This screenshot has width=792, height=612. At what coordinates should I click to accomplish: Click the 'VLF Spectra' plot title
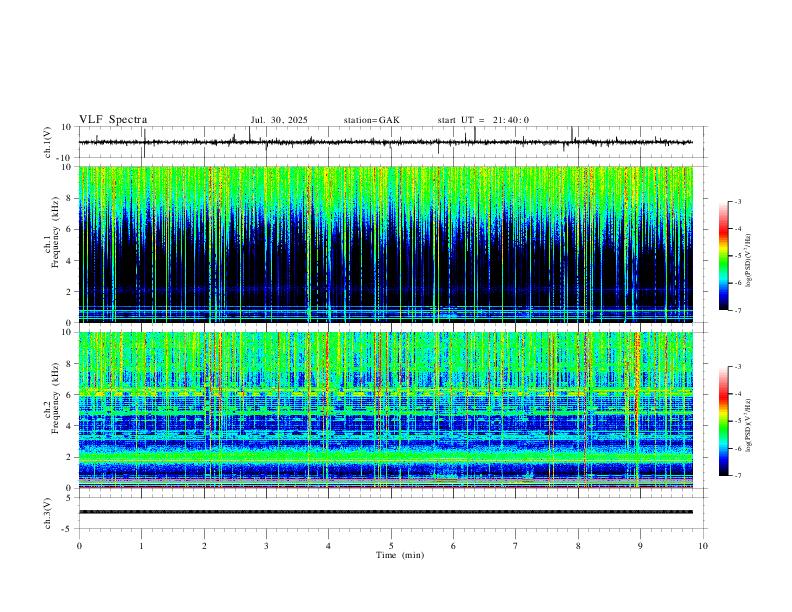point(113,120)
